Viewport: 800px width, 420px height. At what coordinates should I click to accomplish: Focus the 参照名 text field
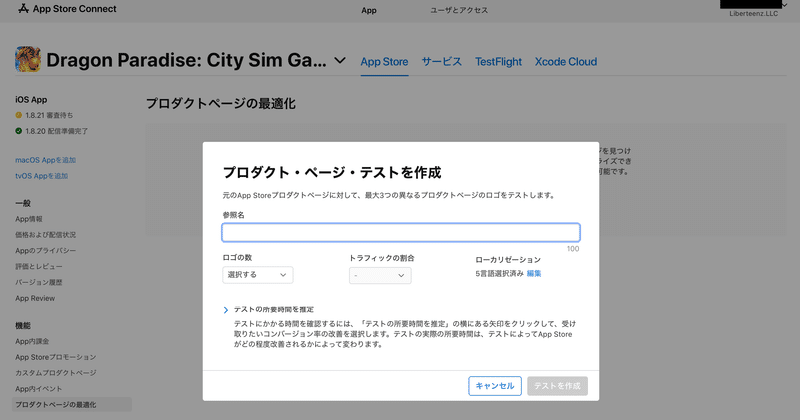[401, 233]
